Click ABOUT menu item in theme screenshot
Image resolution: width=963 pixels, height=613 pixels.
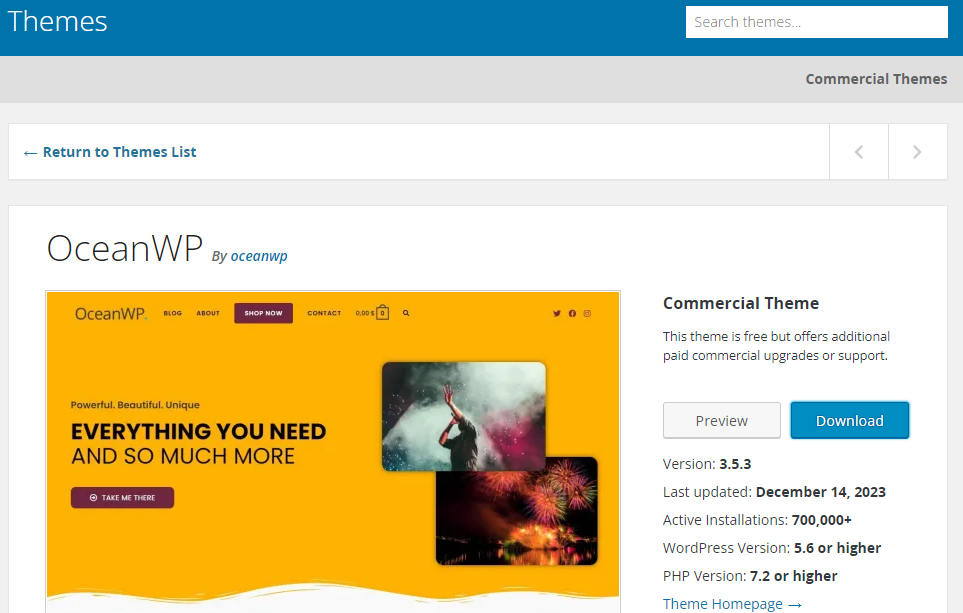pyautogui.click(x=208, y=313)
